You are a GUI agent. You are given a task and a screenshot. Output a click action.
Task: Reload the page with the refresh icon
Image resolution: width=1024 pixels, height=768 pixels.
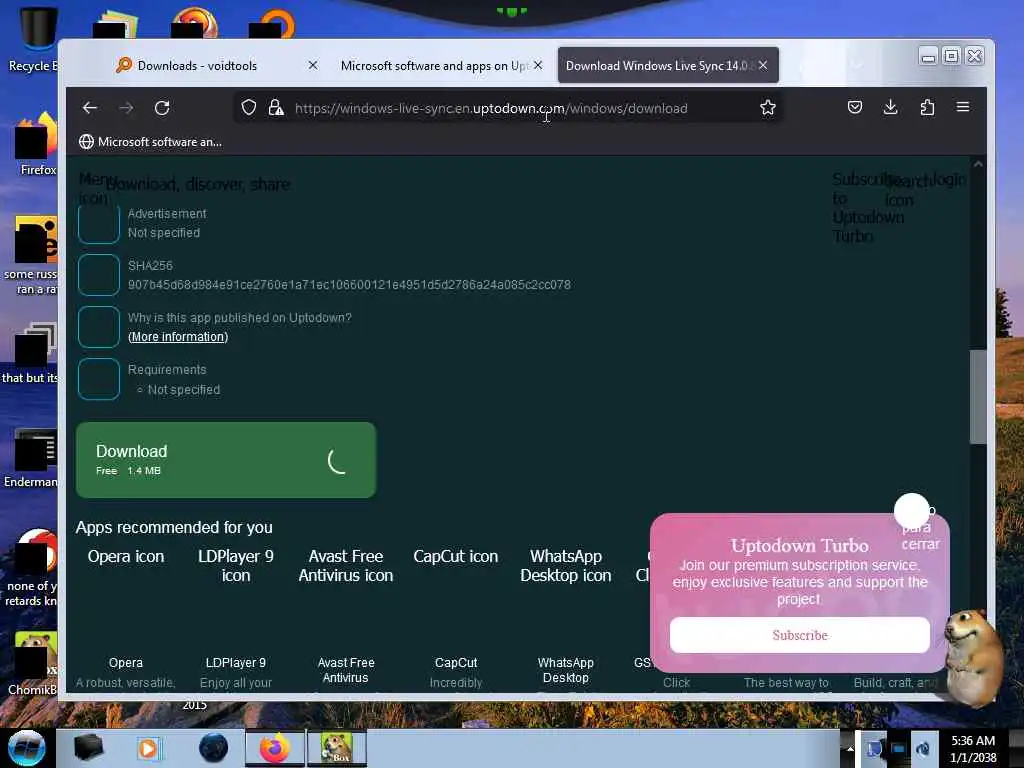pyautogui.click(x=162, y=108)
